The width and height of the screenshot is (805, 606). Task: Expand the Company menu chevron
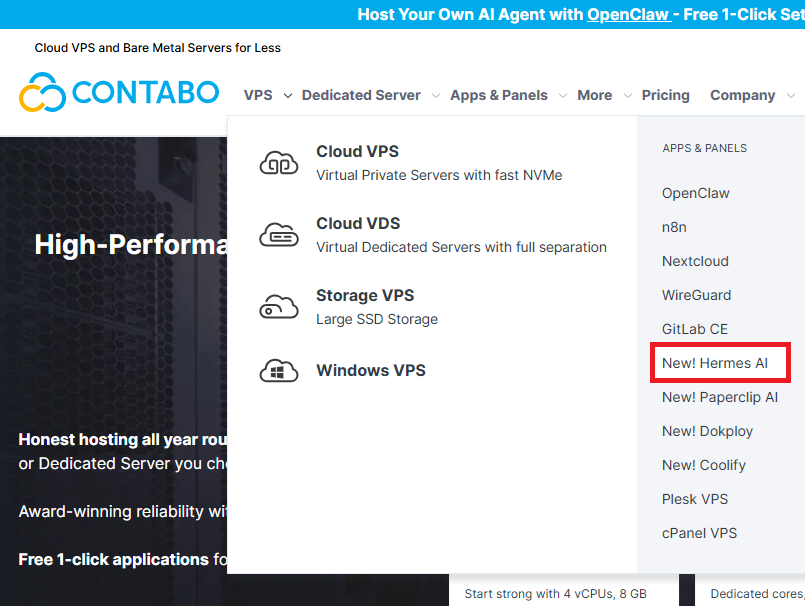tap(791, 96)
